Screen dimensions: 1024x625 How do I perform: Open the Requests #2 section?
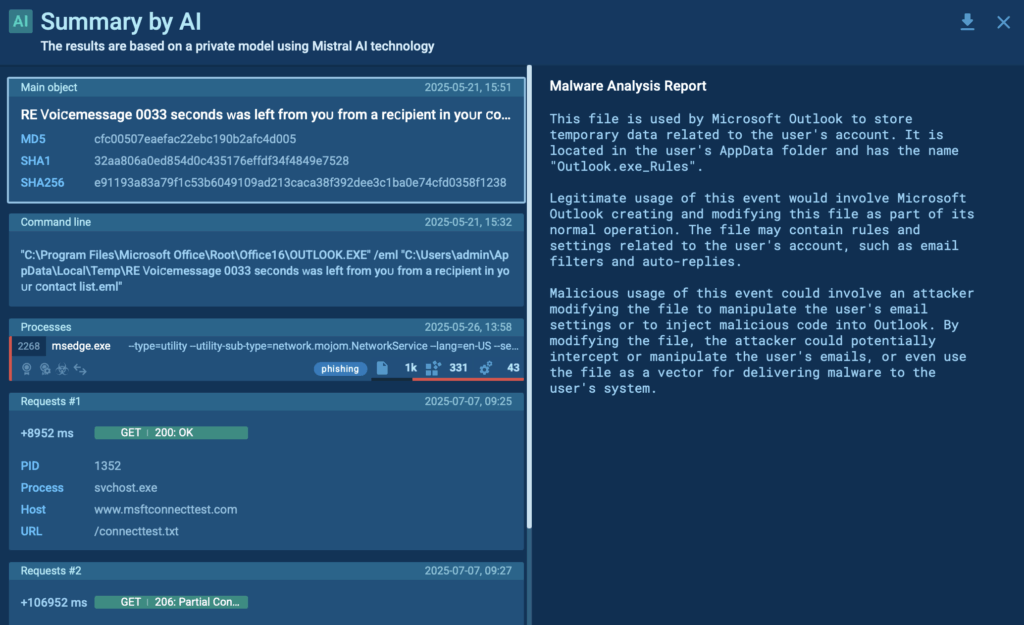click(266, 571)
